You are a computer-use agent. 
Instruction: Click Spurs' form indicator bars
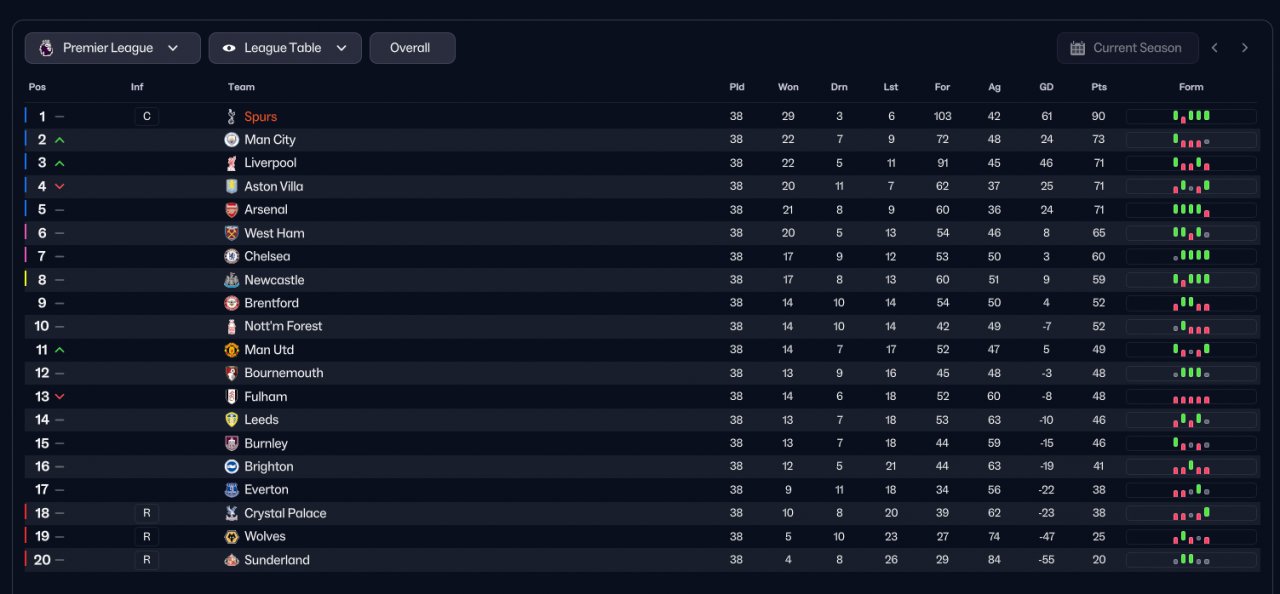click(x=1191, y=117)
